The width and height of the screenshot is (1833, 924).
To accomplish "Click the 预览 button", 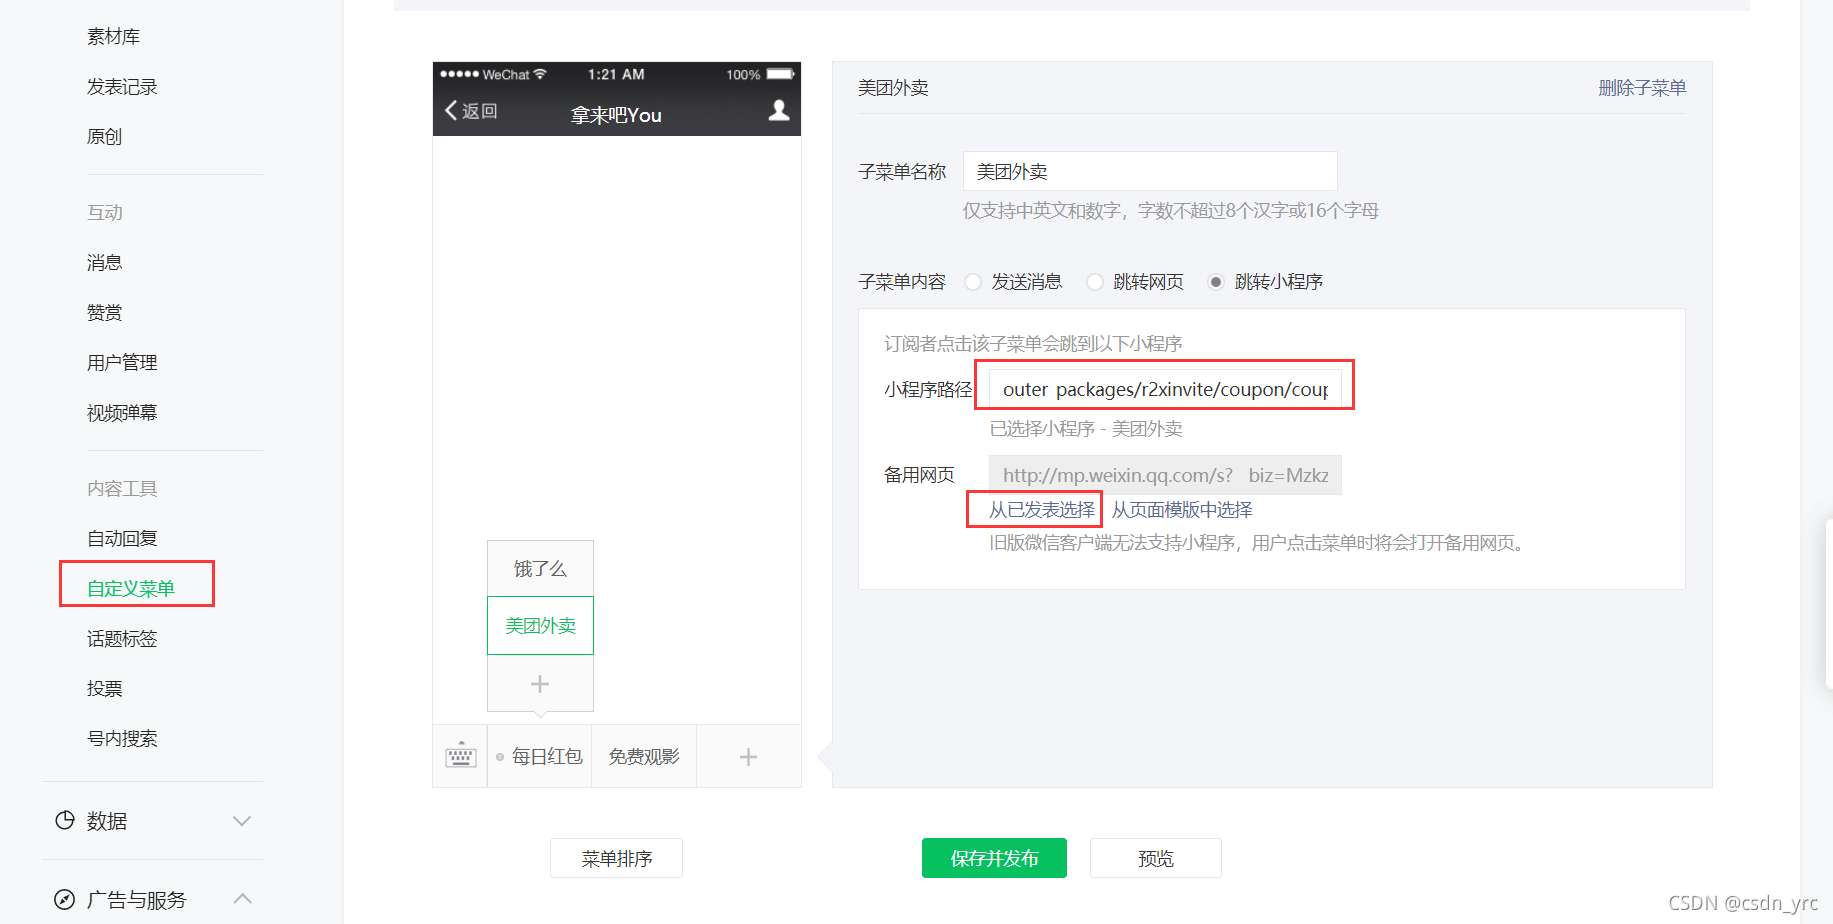I will (1156, 858).
